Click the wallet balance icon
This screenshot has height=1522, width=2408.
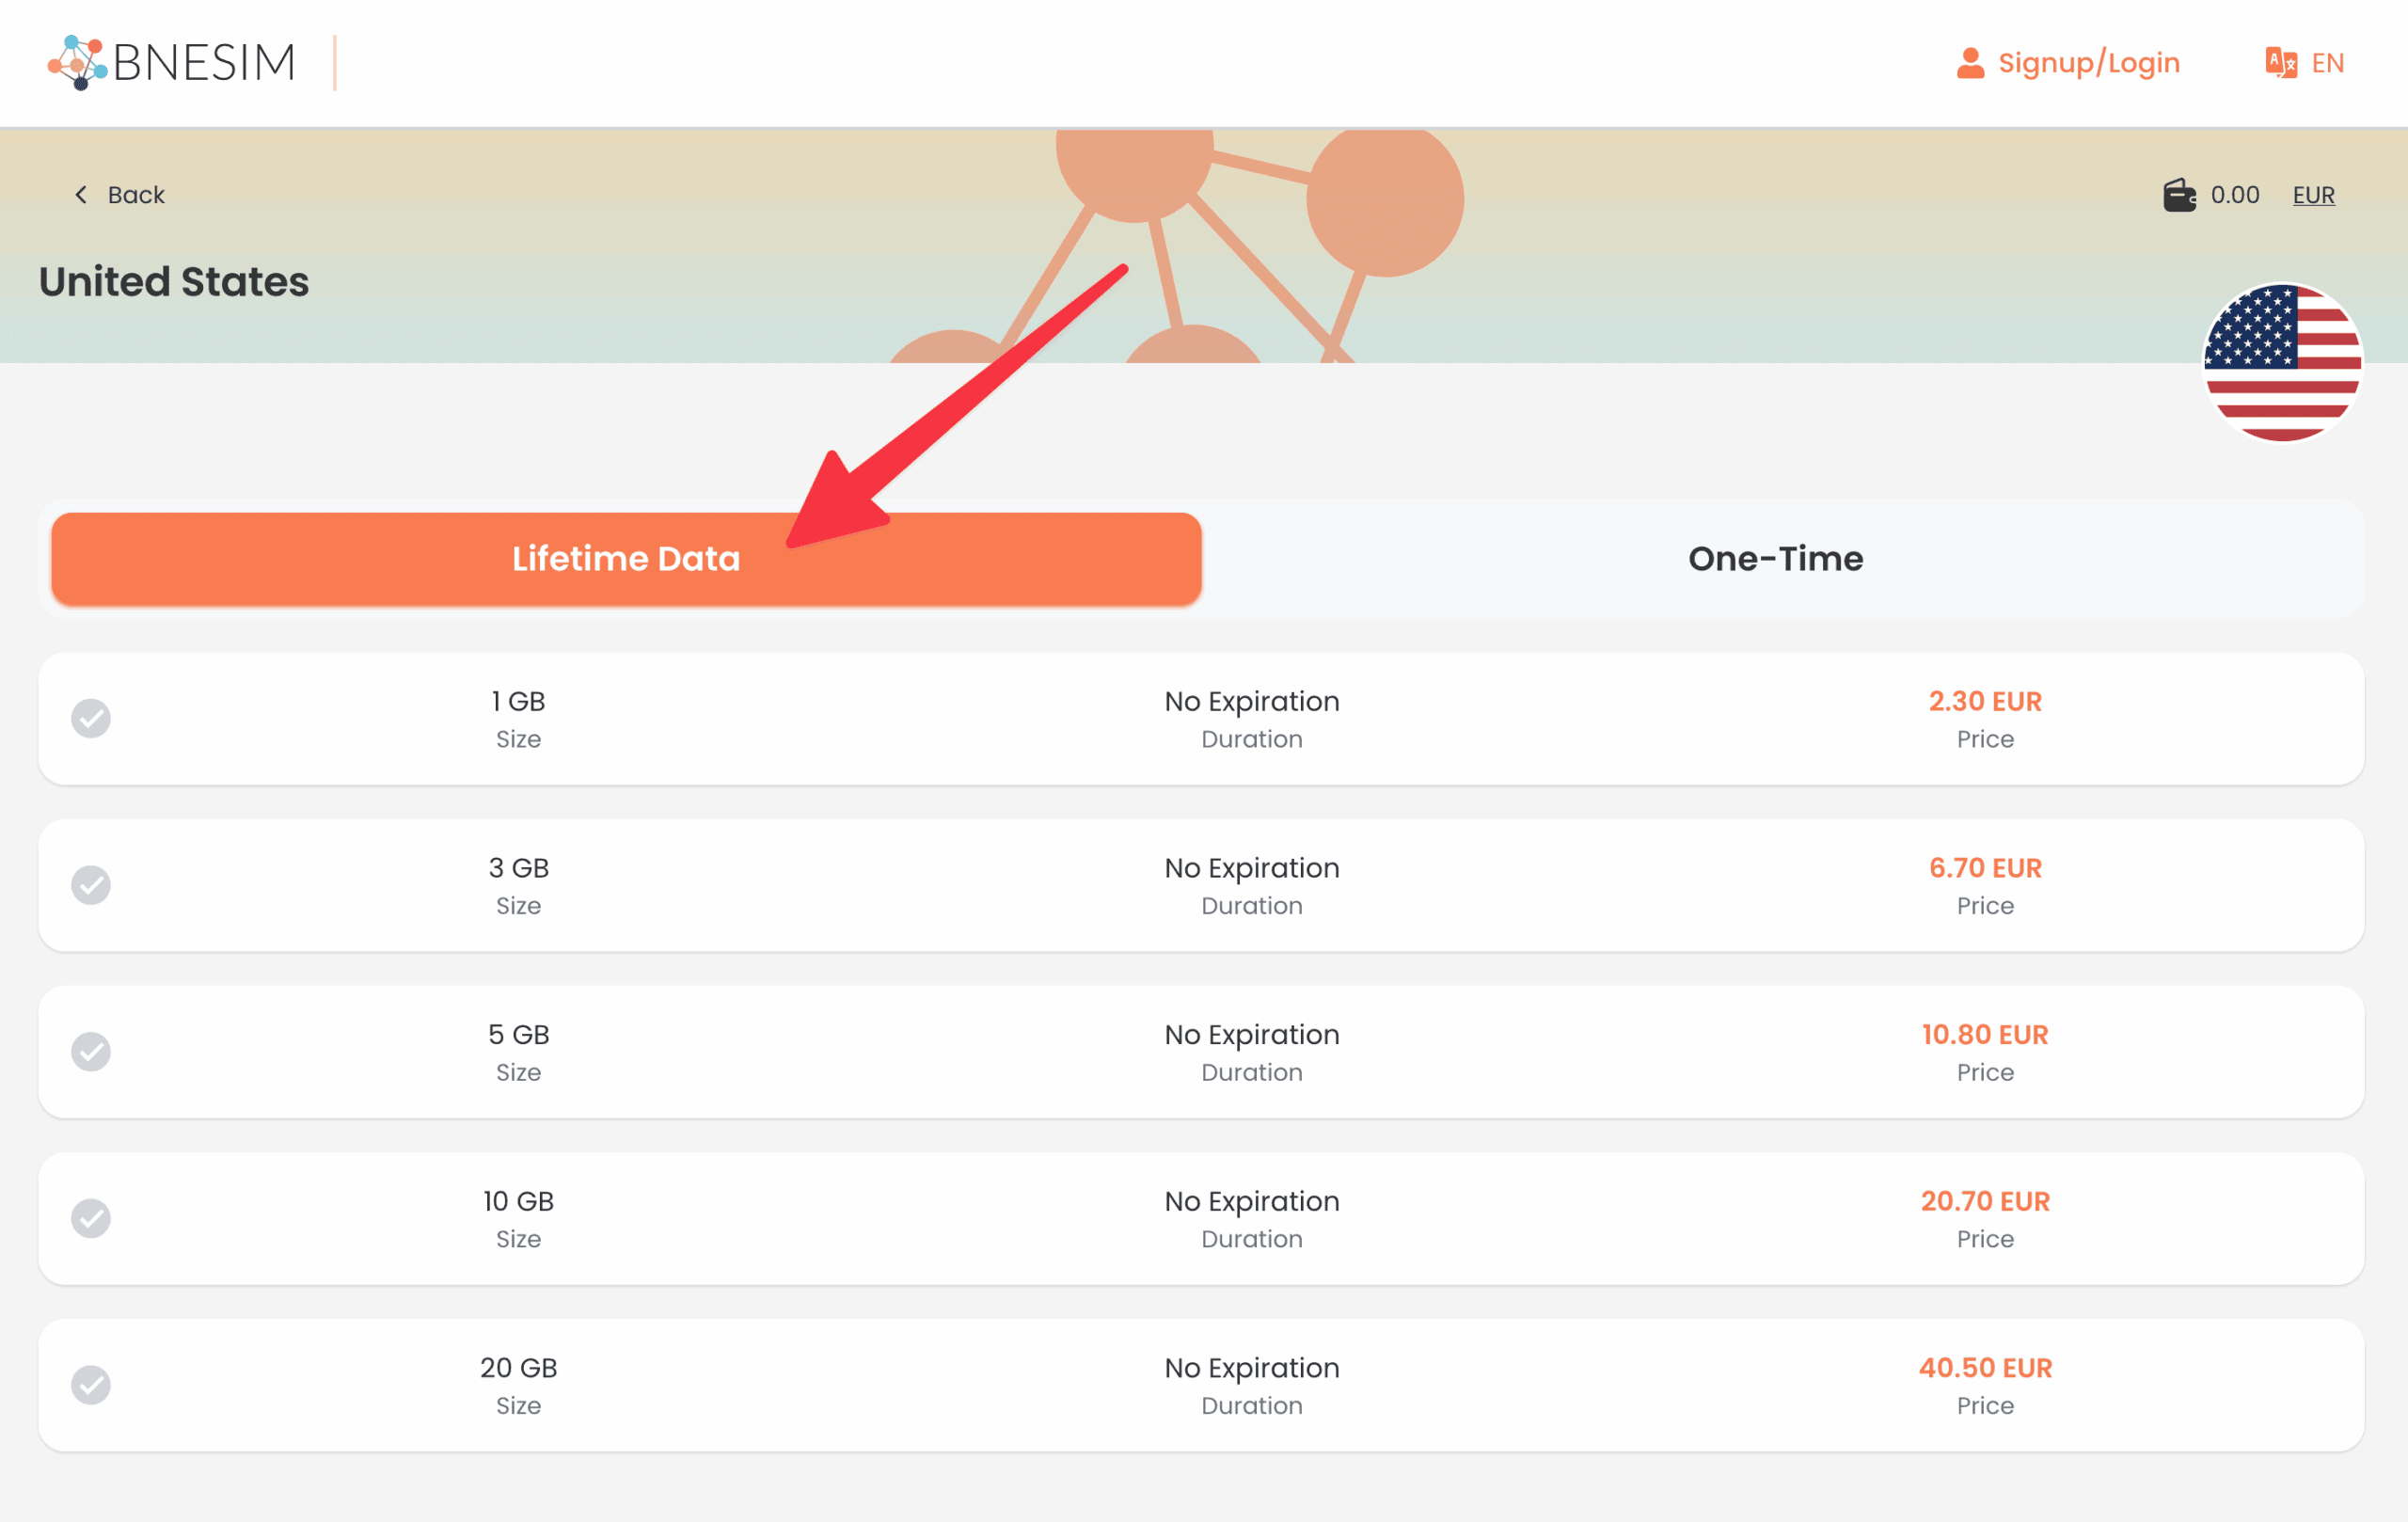2179,195
